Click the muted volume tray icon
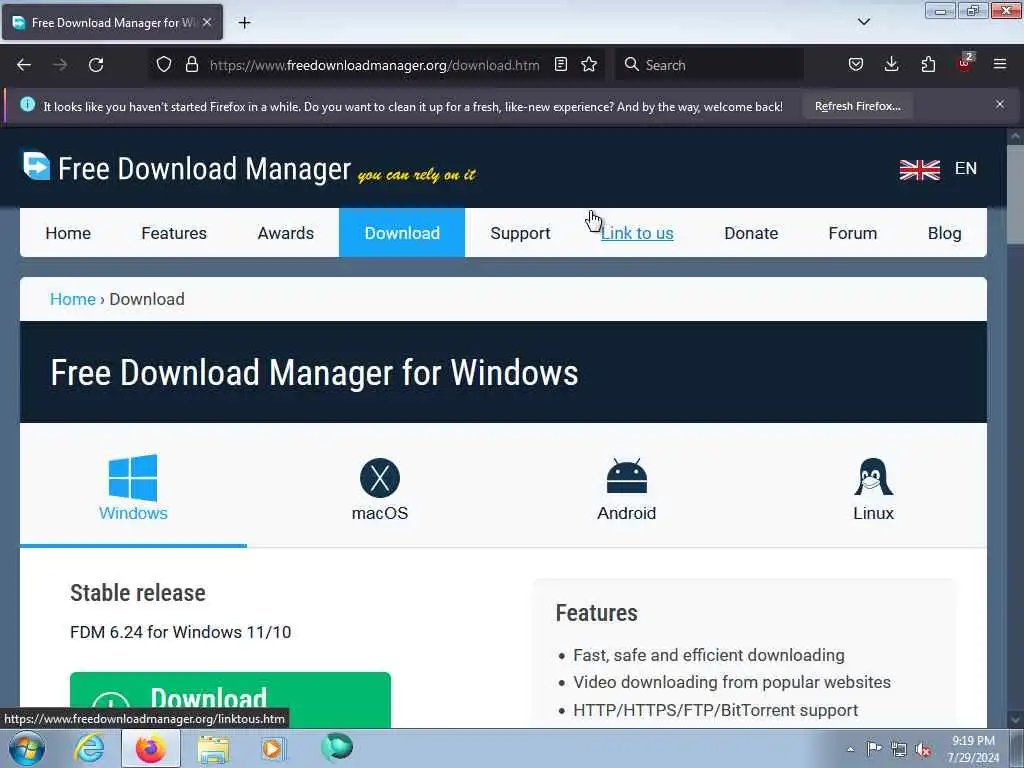 [x=923, y=749]
